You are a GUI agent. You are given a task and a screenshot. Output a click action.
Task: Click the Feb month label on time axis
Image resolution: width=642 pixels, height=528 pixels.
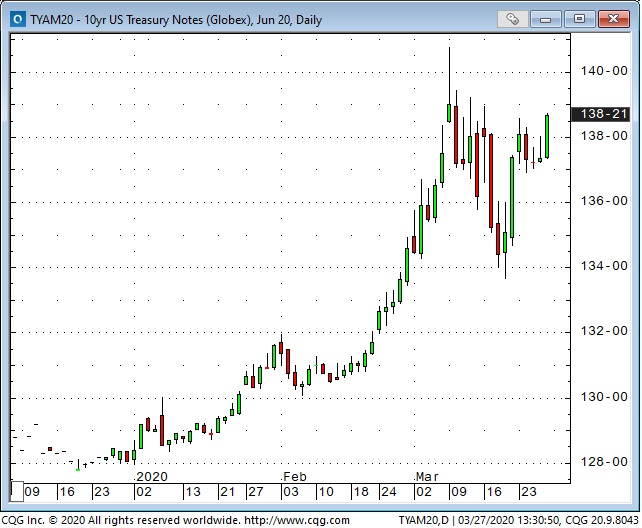(295, 477)
